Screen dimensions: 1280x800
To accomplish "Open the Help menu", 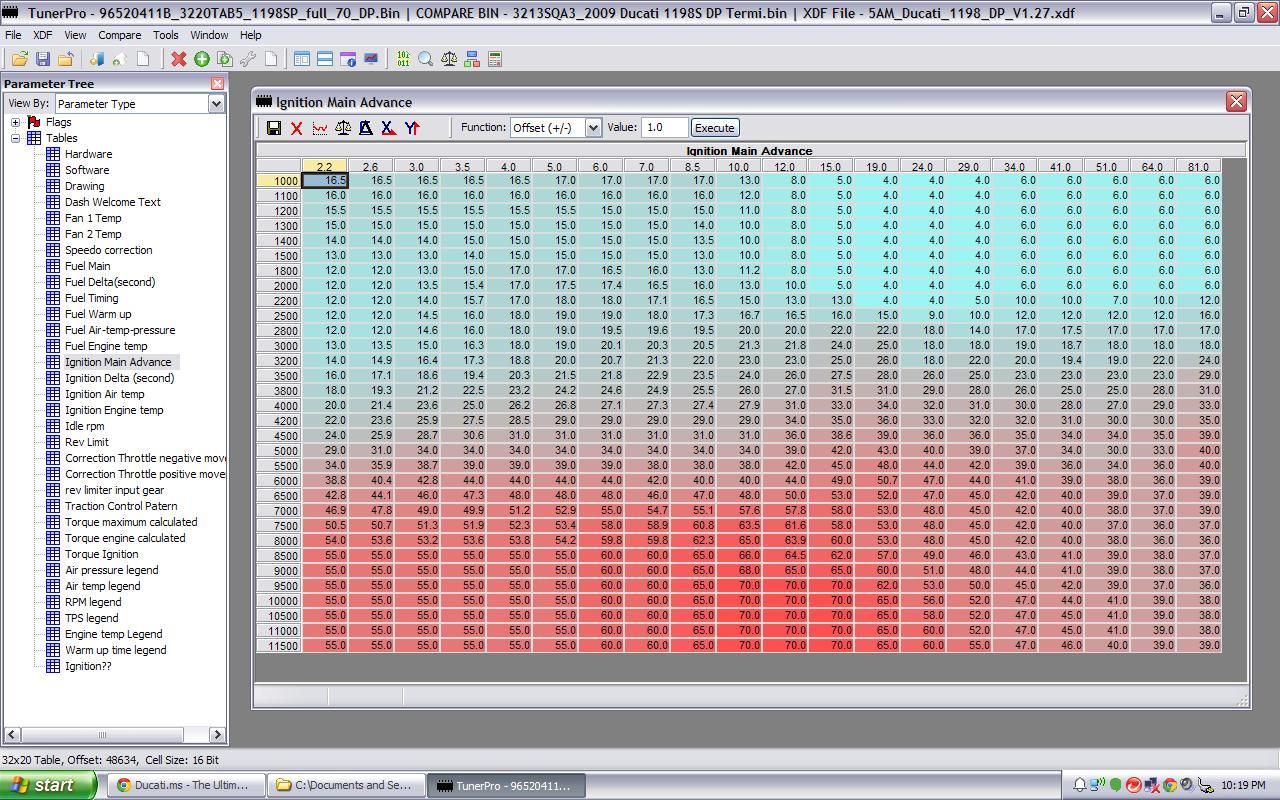I will [250, 35].
